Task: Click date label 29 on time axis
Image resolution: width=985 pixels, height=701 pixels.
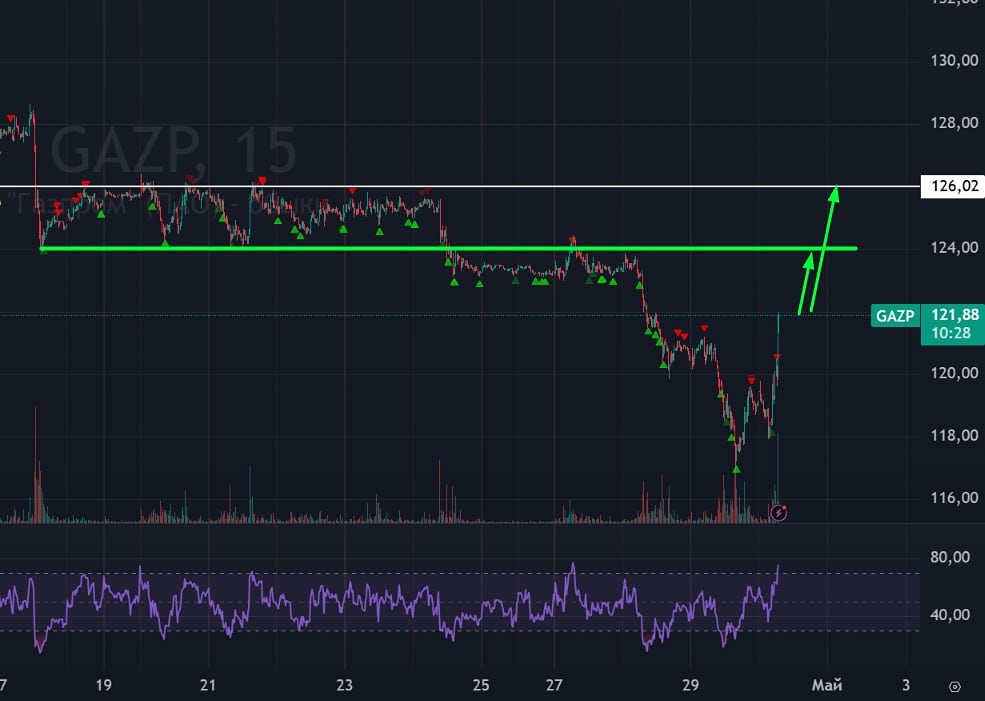Action: point(690,685)
